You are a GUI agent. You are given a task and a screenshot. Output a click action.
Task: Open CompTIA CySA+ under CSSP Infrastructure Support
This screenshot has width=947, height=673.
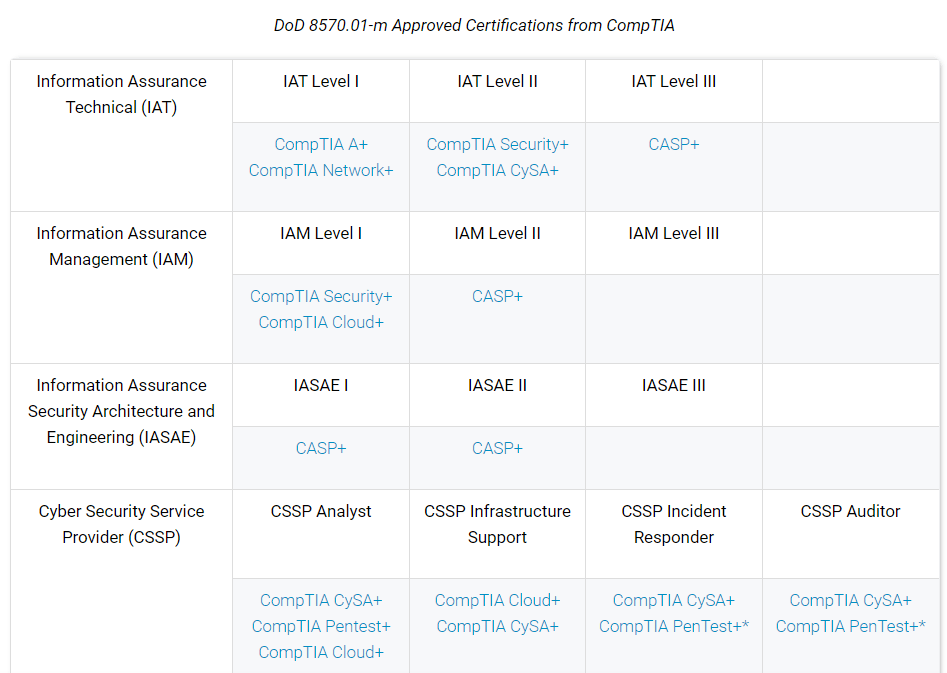click(x=497, y=626)
